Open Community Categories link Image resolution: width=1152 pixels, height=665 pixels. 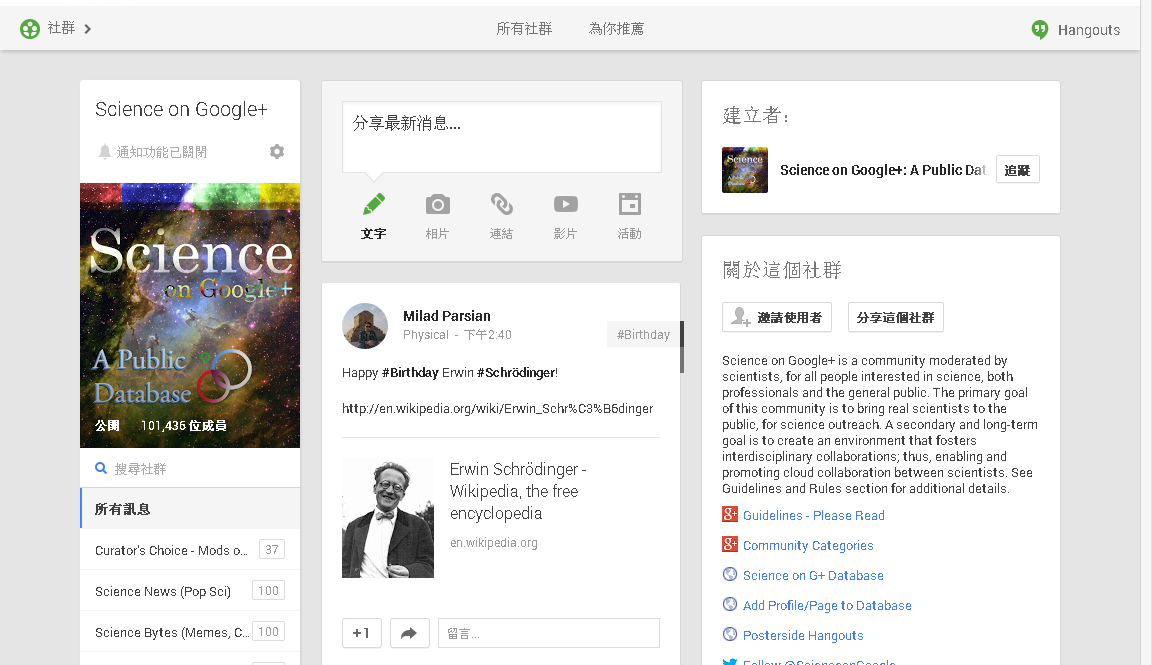[x=808, y=546]
